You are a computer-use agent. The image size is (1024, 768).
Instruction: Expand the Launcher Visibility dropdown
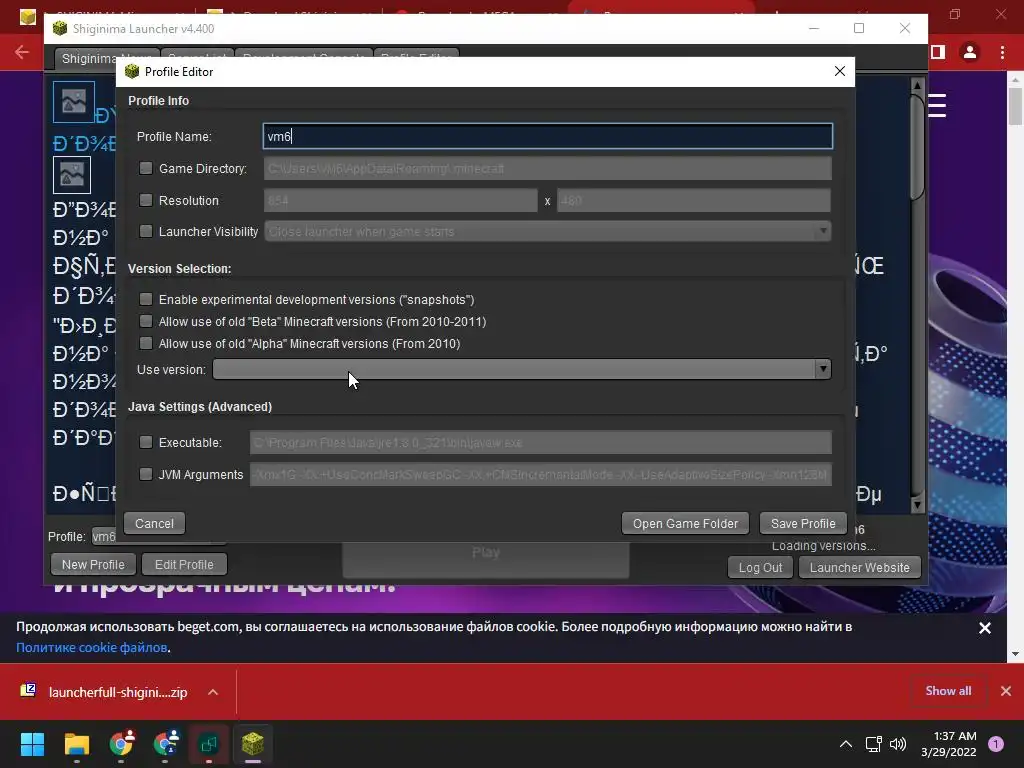(x=547, y=231)
